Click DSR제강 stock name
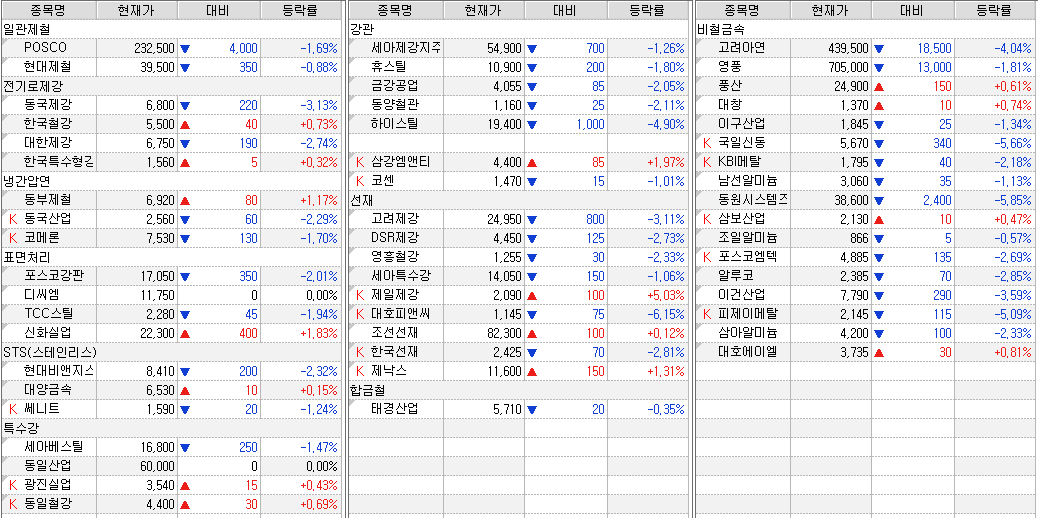 pyautogui.click(x=395, y=238)
